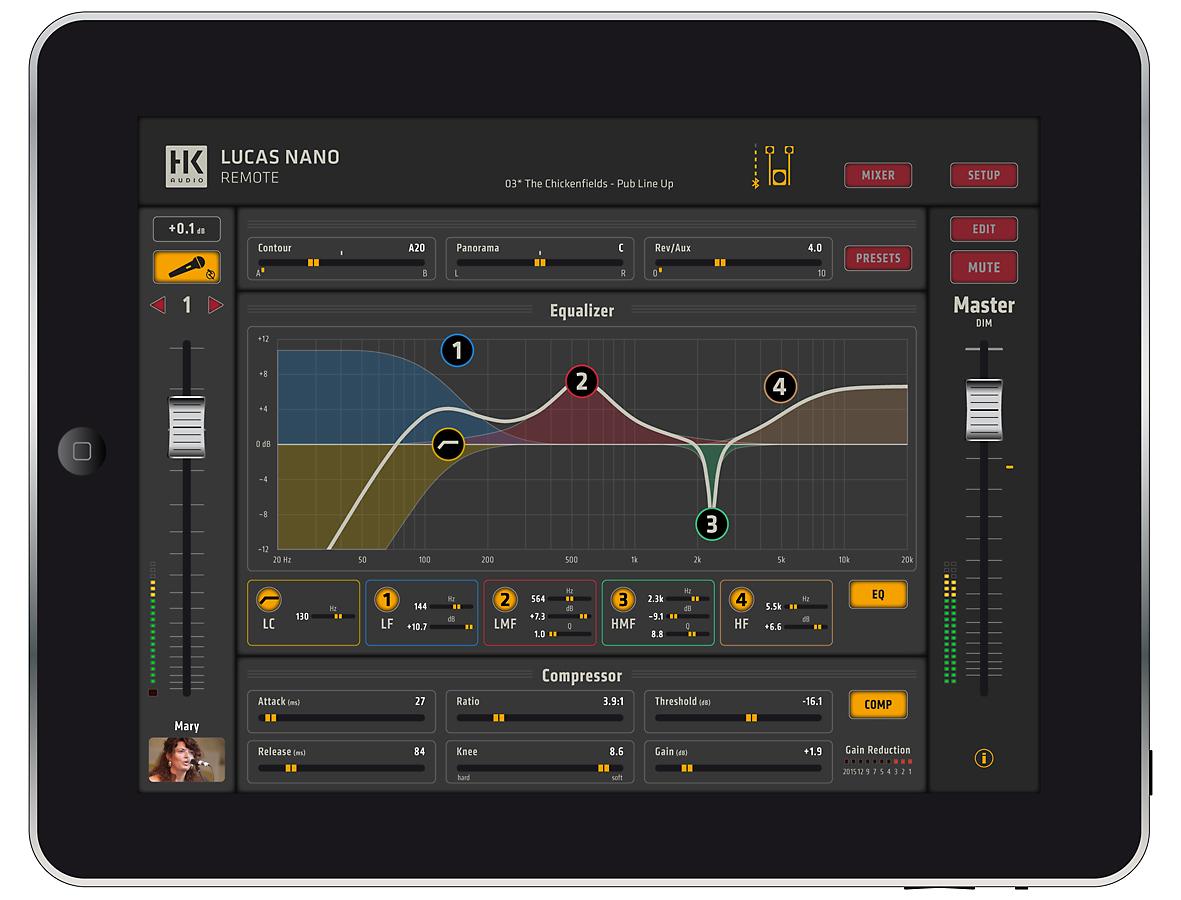
Task: Click the Bluetooth speaker connection icon
Action: (774, 166)
